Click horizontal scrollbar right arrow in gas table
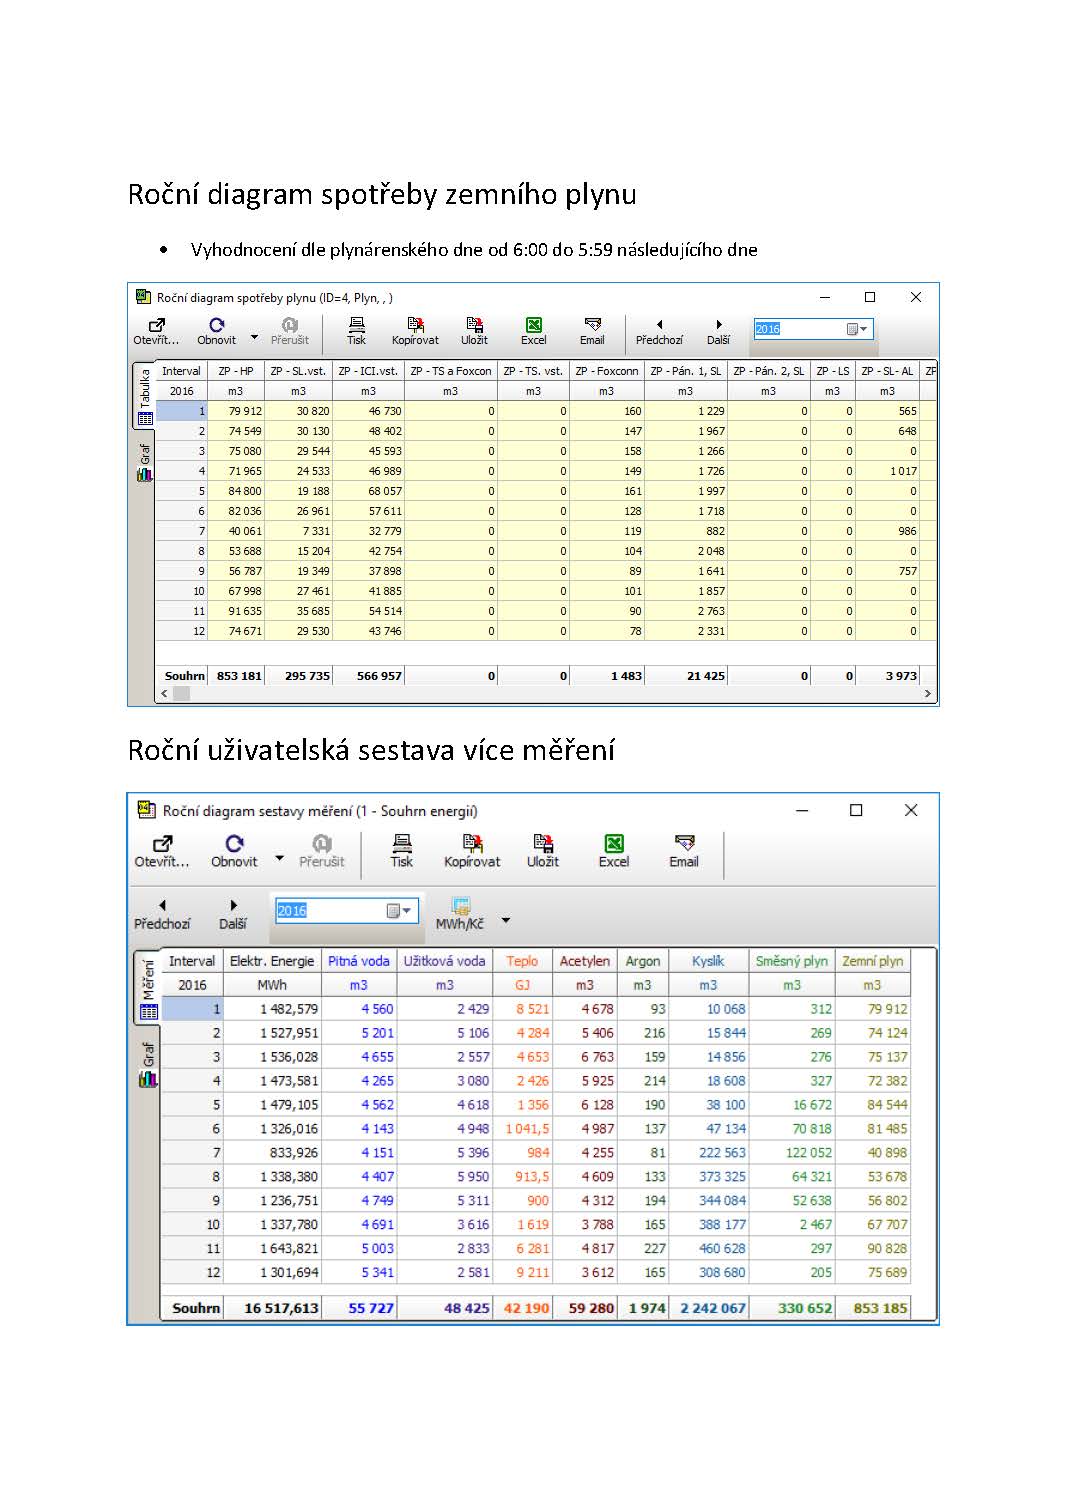1067x1509 pixels. tap(927, 693)
